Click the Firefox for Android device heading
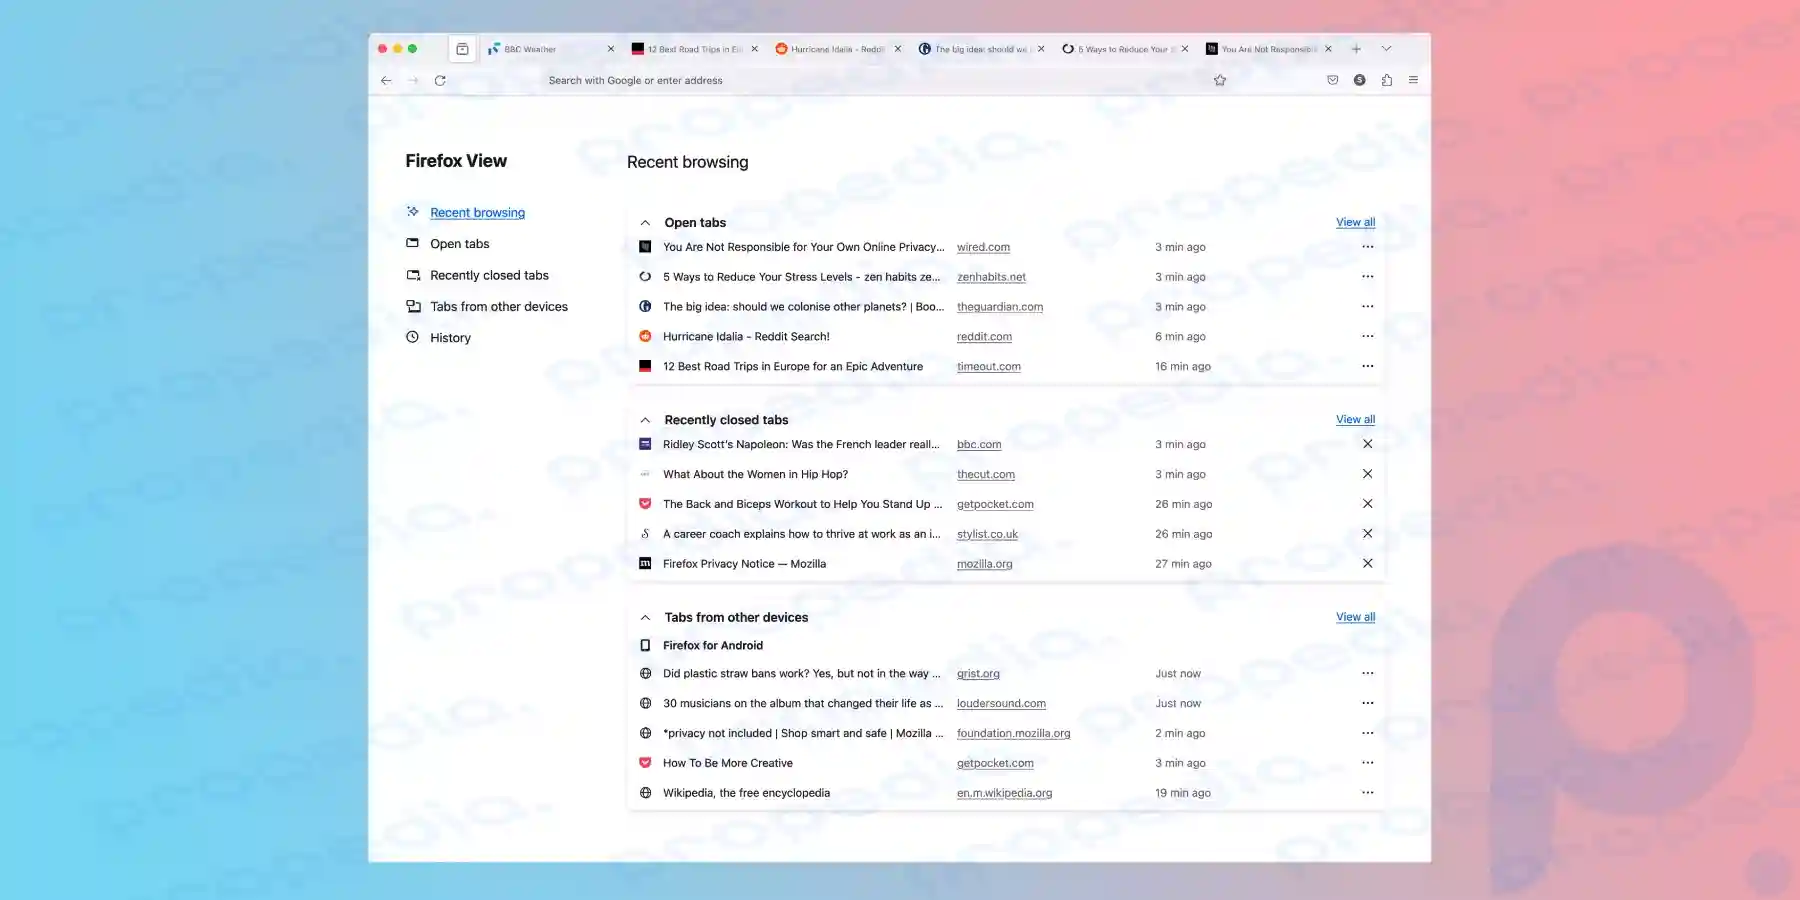 (712, 646)
